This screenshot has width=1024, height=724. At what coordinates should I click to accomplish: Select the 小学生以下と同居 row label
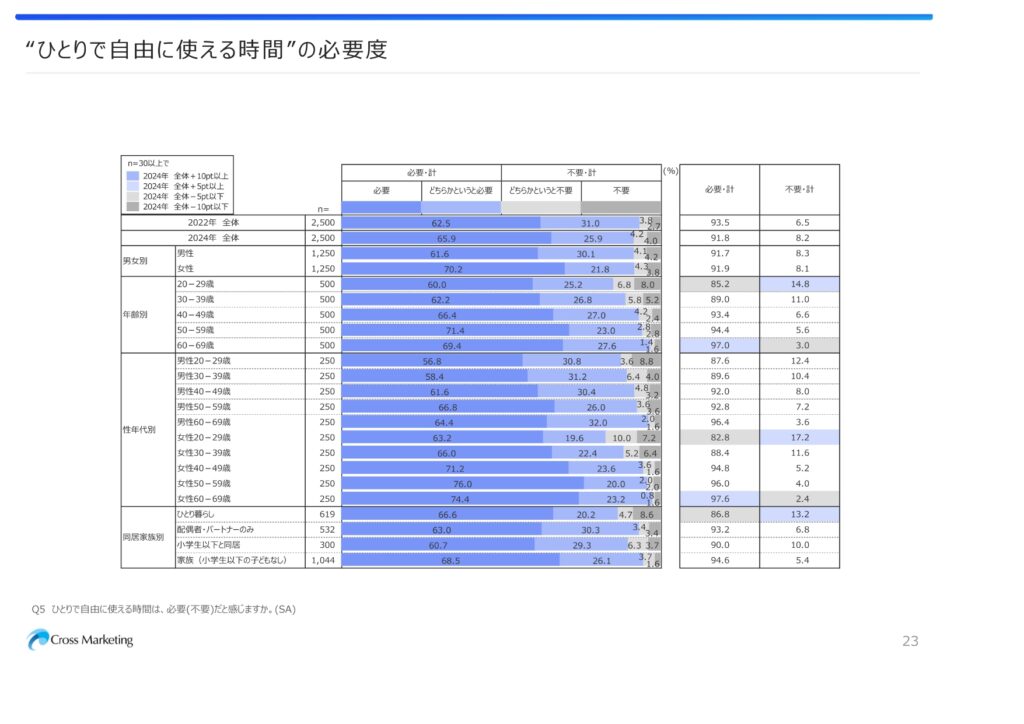coord(208,545)
